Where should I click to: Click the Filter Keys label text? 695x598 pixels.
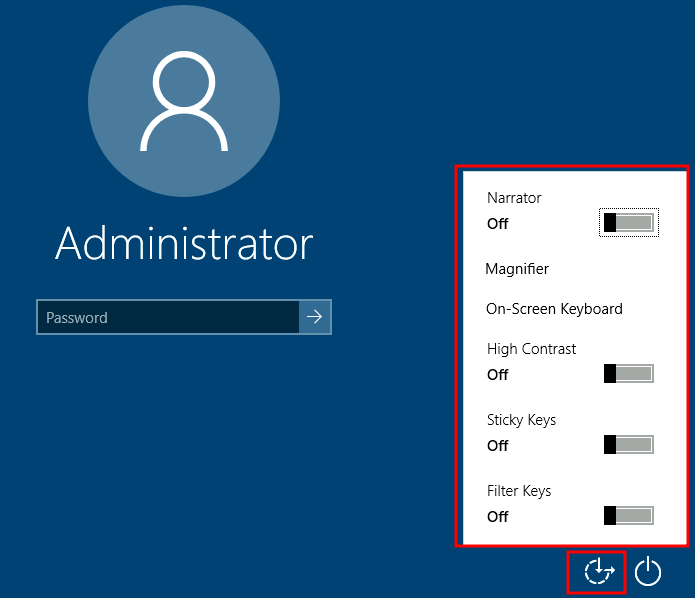519,491
